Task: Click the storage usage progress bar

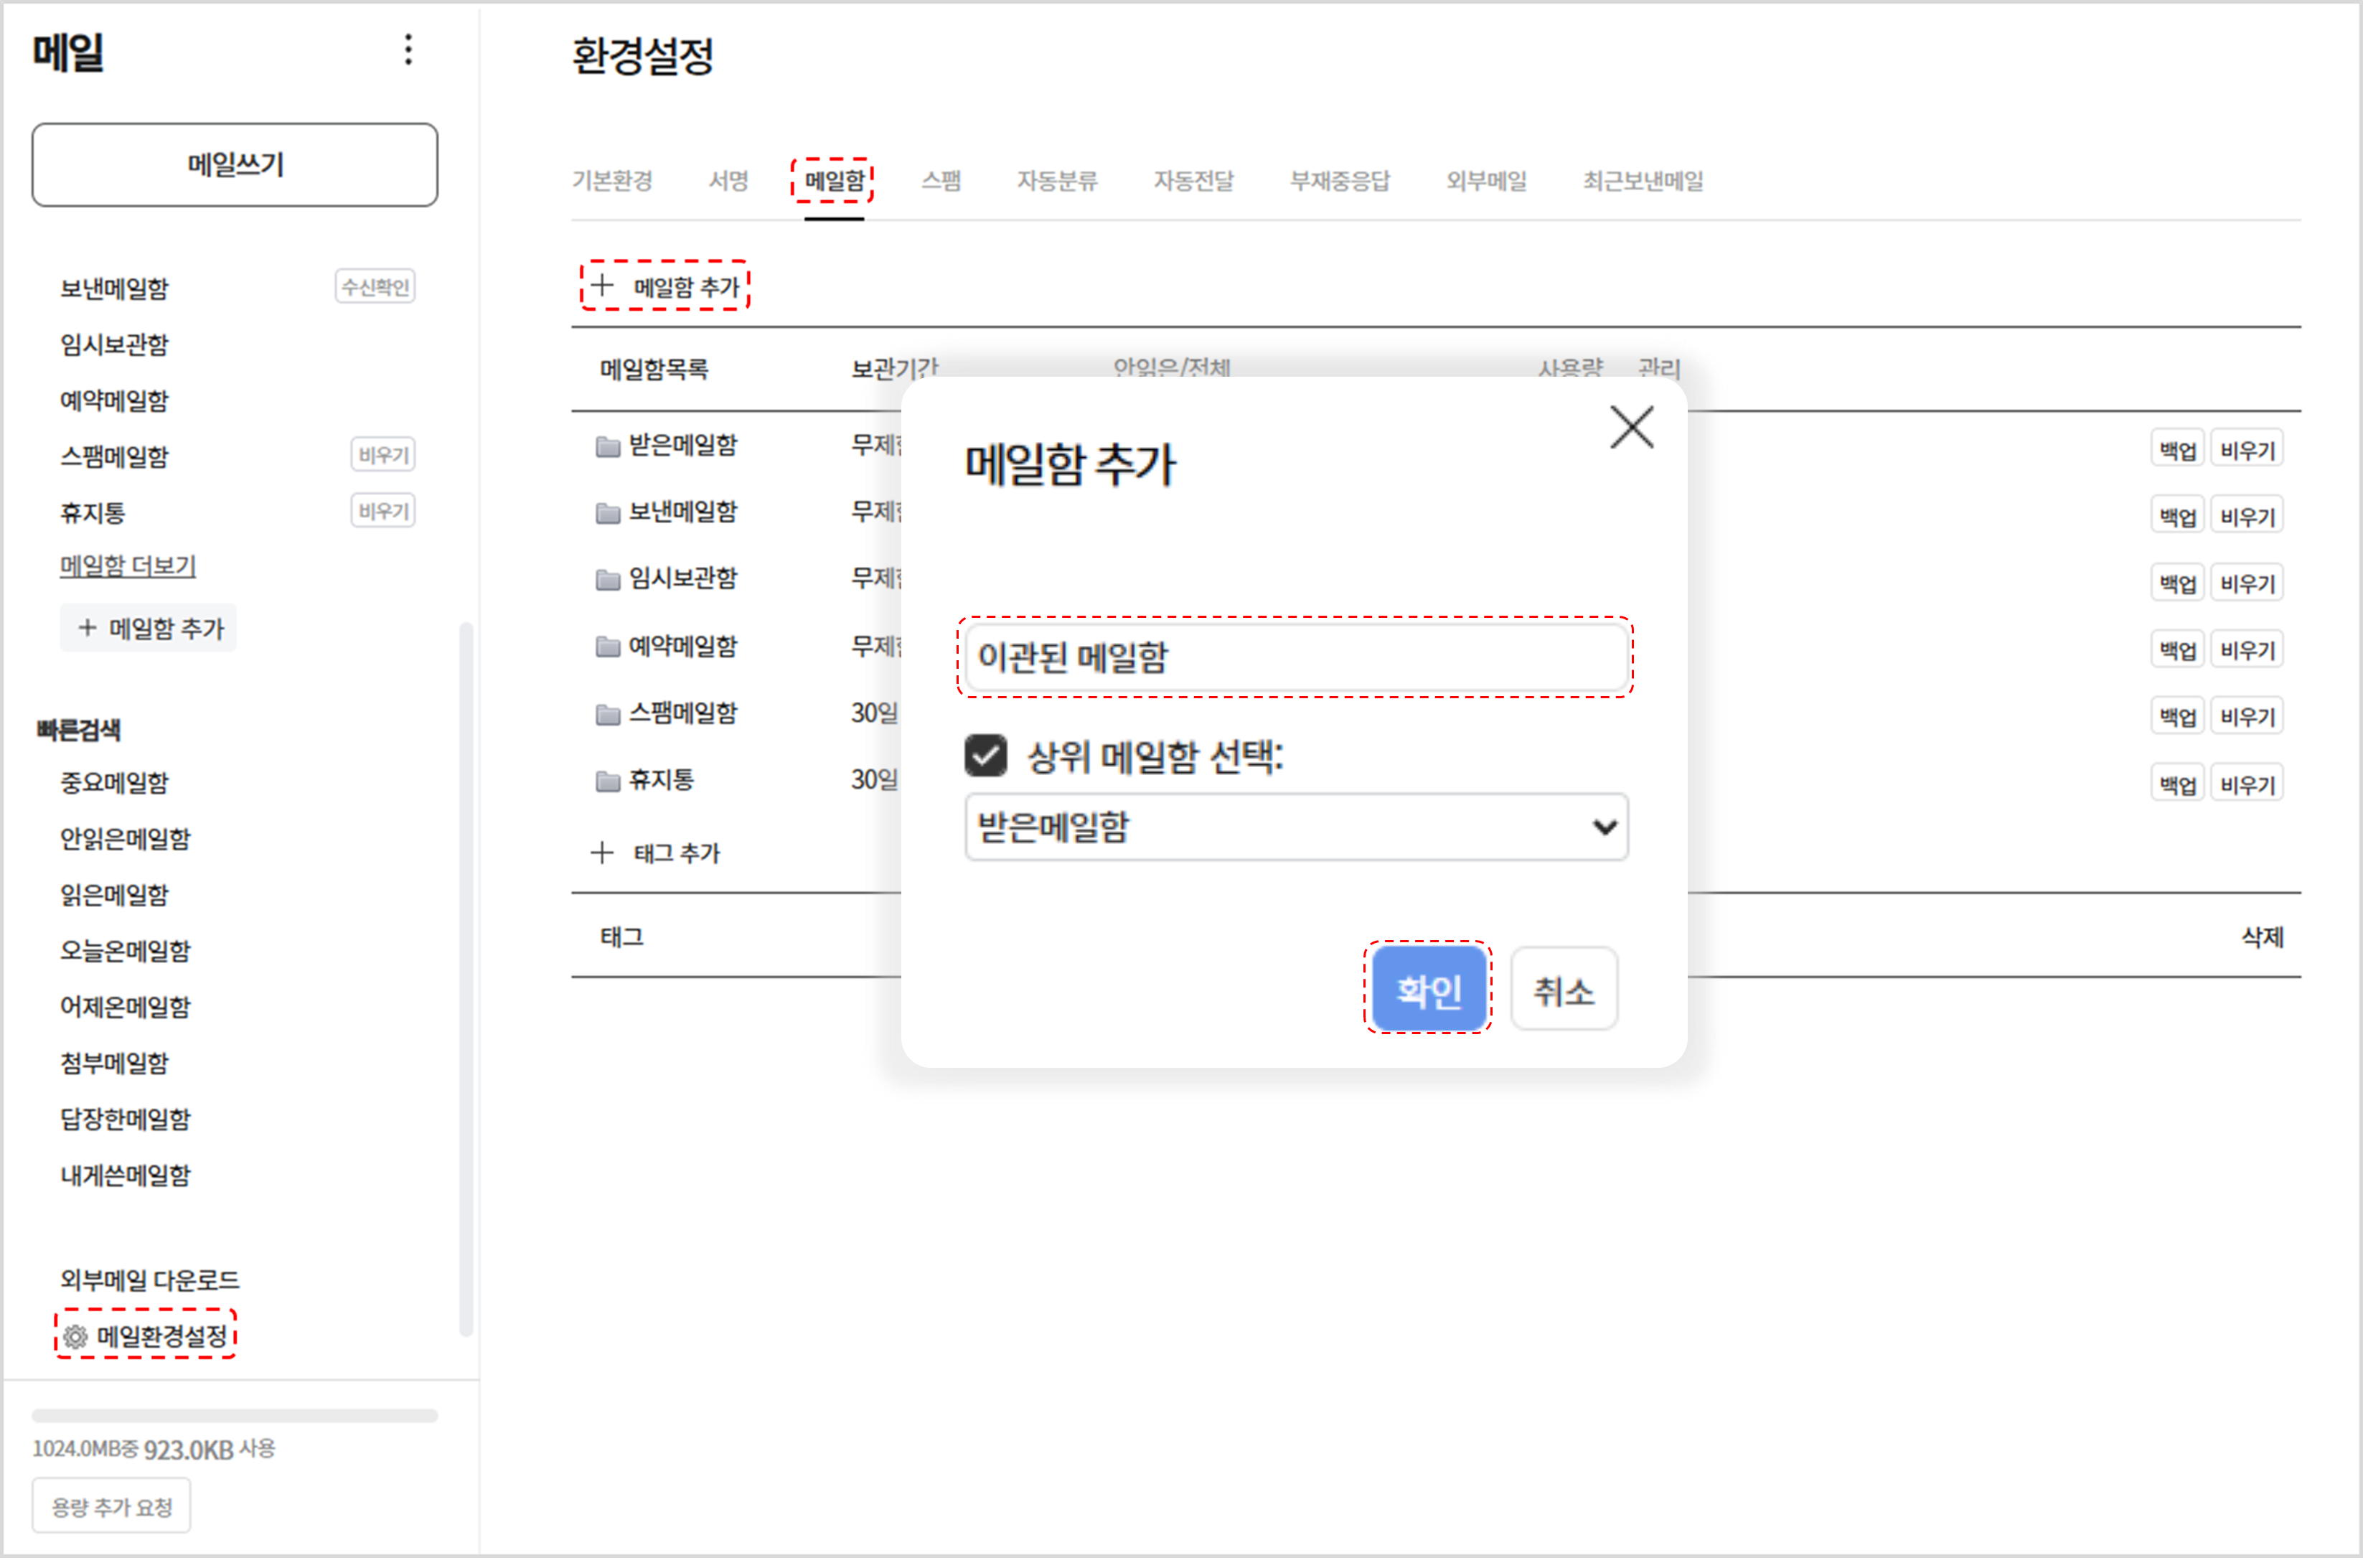Action: pos(235,1415)
